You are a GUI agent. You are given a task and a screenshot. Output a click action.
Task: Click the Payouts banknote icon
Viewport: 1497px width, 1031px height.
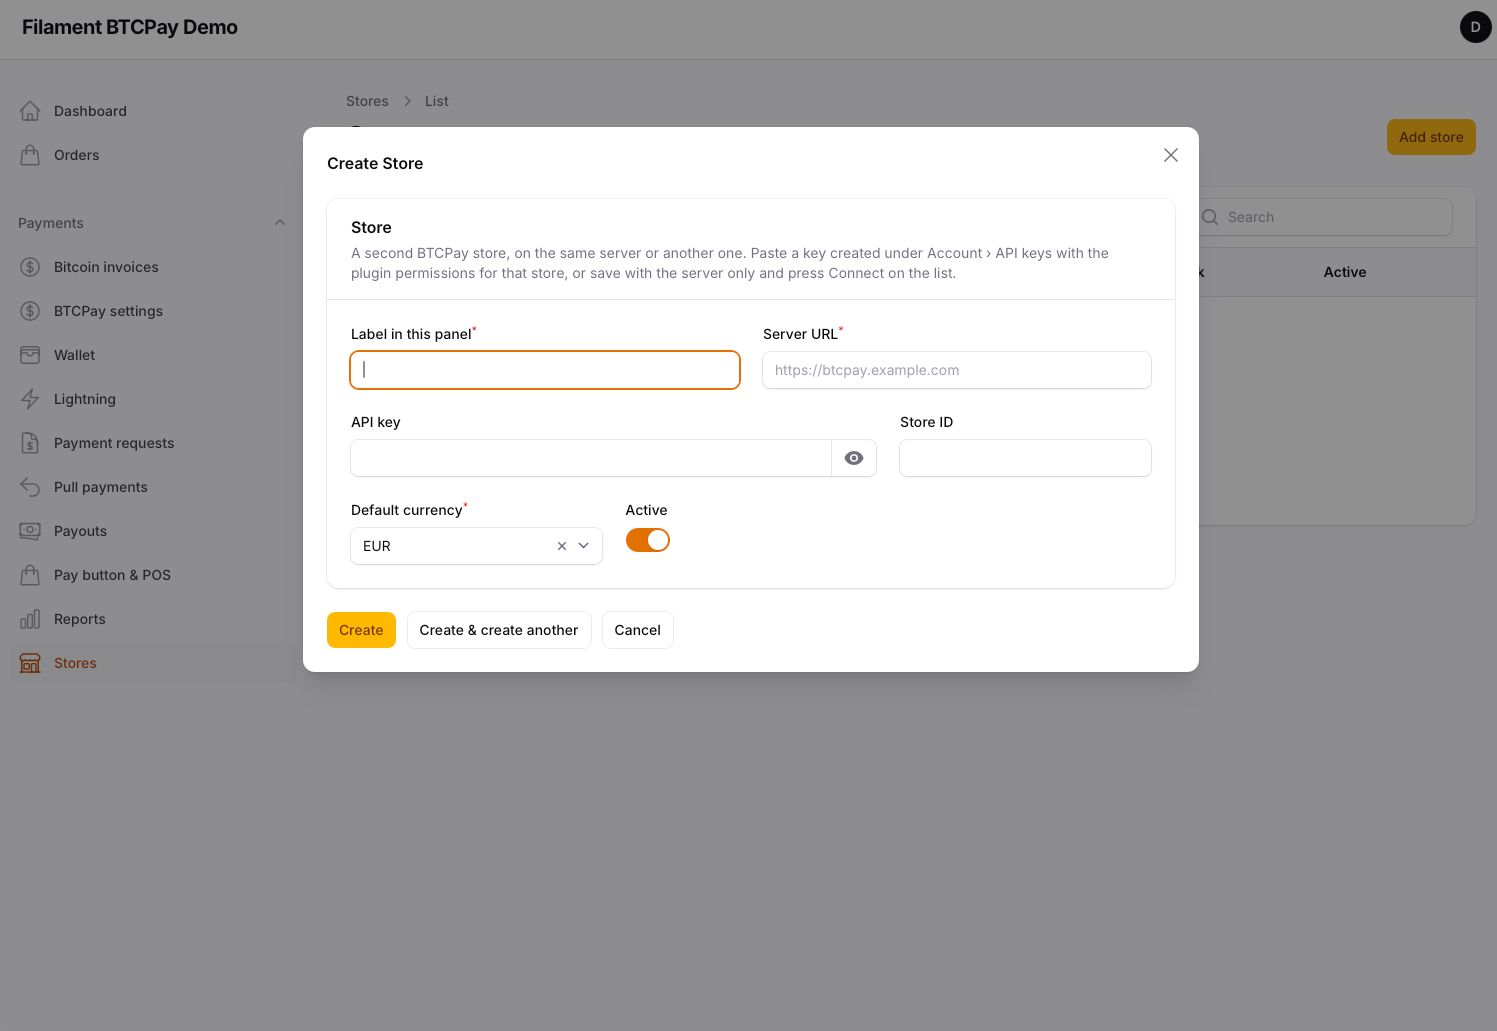pos(30,531)
